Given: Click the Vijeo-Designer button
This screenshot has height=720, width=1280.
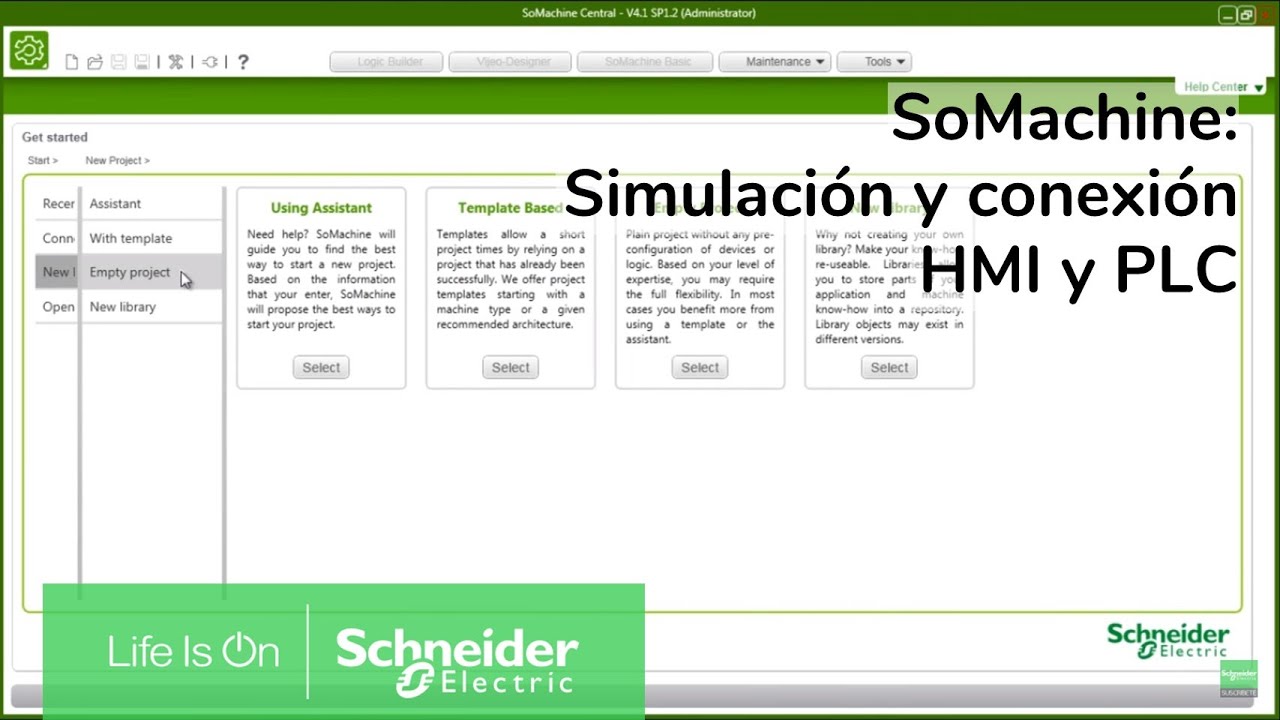Looking at the screenshot, I should pyautogui.click(x=511, y=62).
